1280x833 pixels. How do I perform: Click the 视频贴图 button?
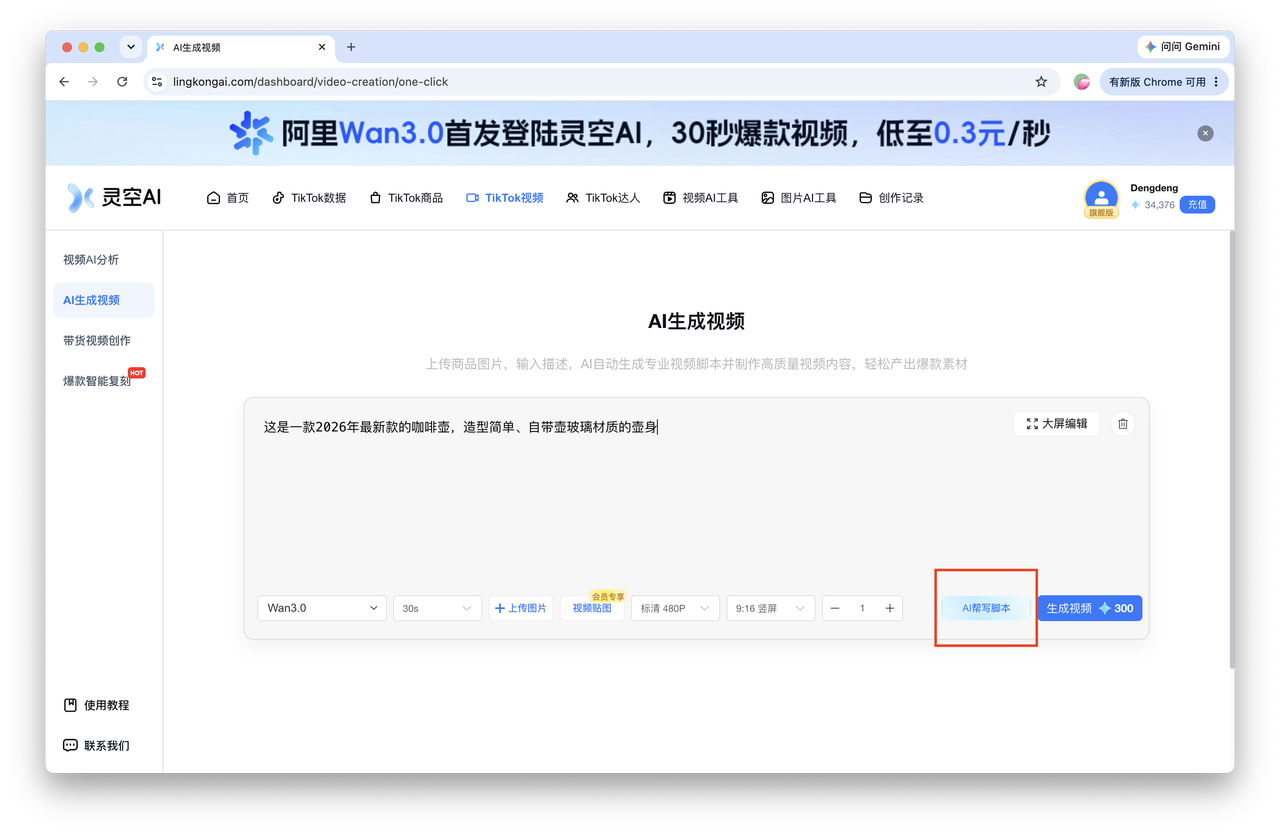point(592,608)
